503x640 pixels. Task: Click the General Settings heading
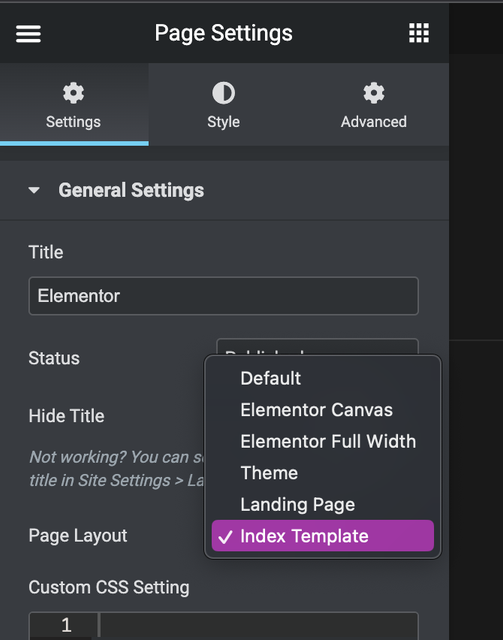[131, 190]
